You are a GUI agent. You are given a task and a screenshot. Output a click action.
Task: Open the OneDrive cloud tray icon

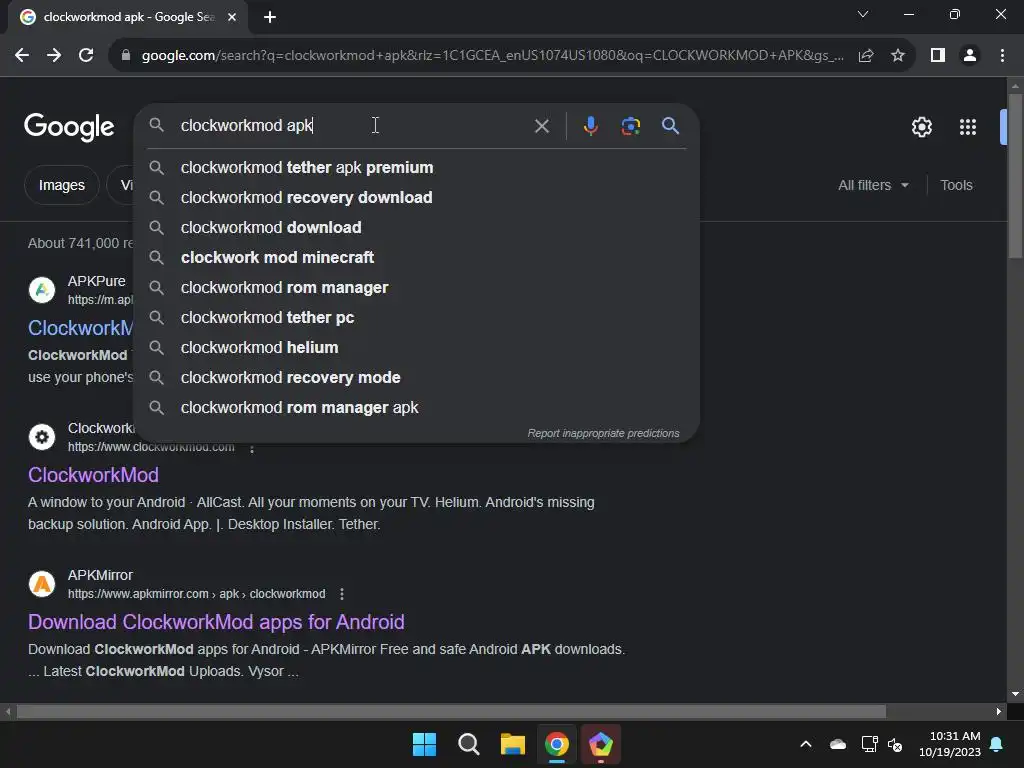pyautogui.click(x=838, y=744)
